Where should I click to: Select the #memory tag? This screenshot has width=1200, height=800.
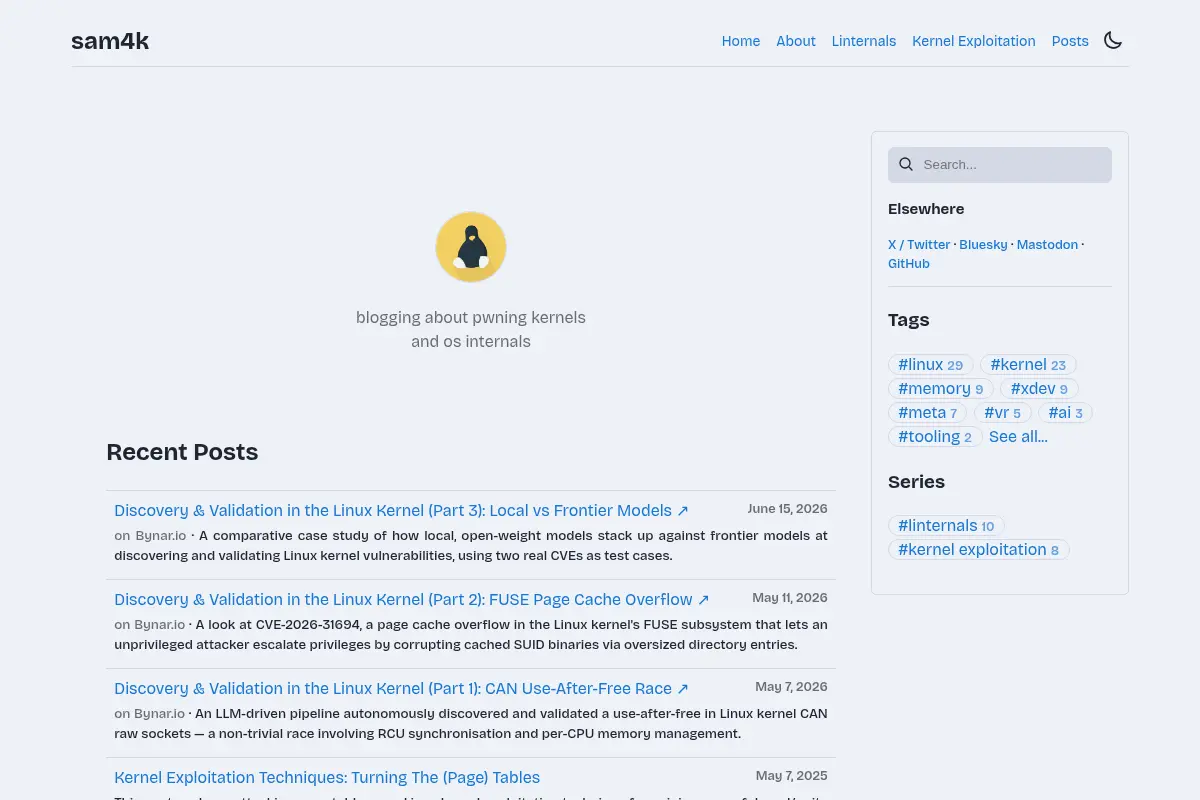(x=941, y=389)
